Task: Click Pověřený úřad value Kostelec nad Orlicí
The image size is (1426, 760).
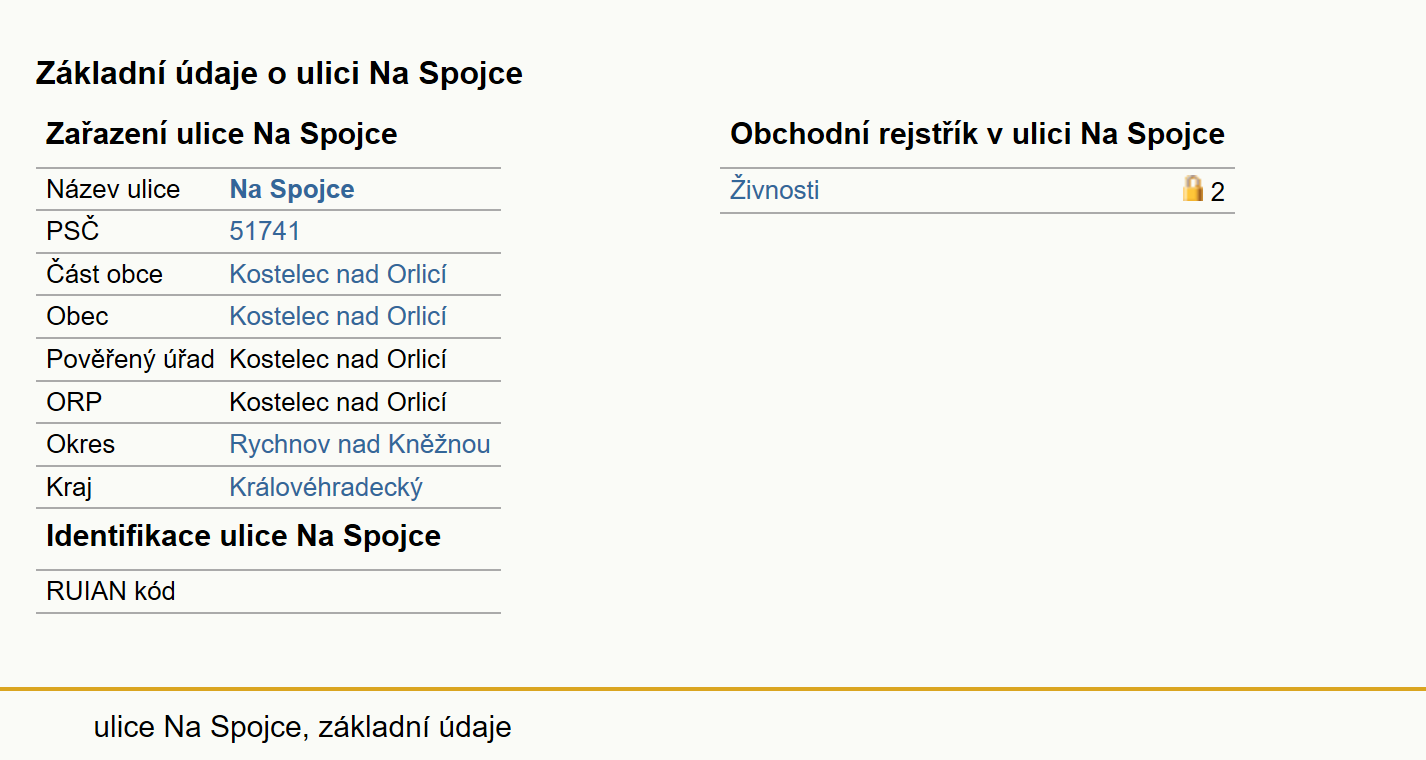Action: [x=338, y=359]
